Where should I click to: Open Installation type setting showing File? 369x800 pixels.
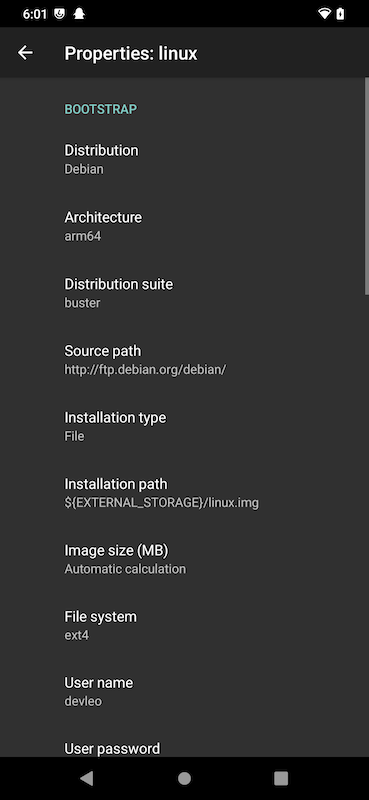pos(184,426)
